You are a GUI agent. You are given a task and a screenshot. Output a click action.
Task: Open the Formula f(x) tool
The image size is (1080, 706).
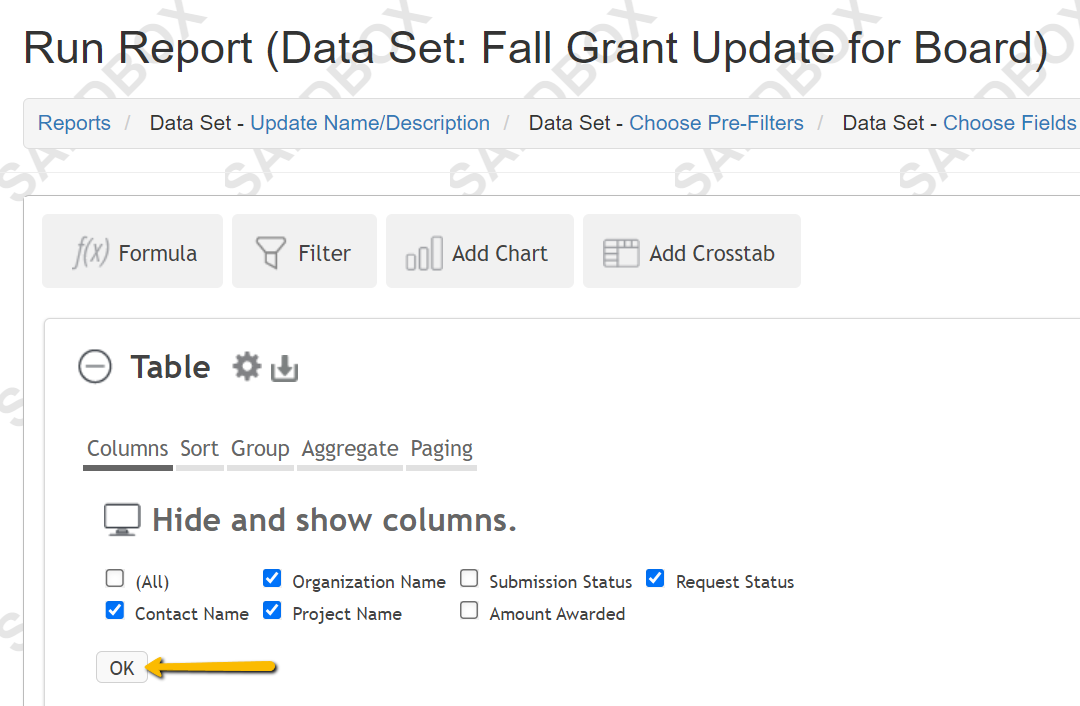[x=132, y=251]
